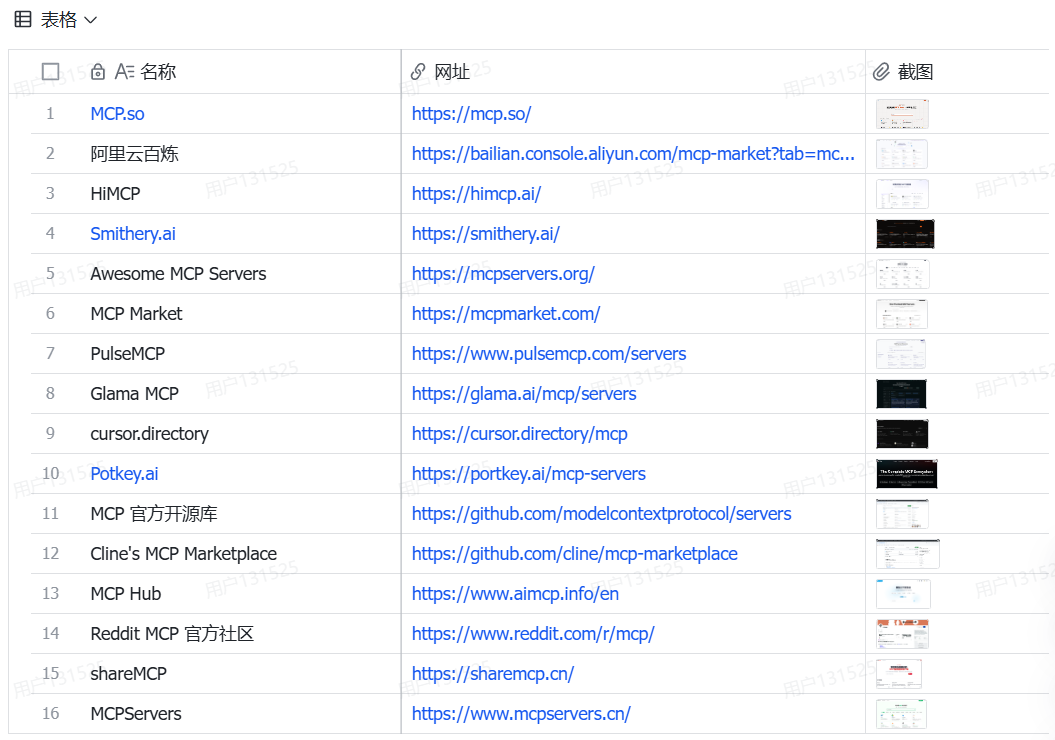The image size is (1055, 740).
Task: Open the Reddit MCP 官方社区 screenshot thumbnail
Action: pos(902,634)
